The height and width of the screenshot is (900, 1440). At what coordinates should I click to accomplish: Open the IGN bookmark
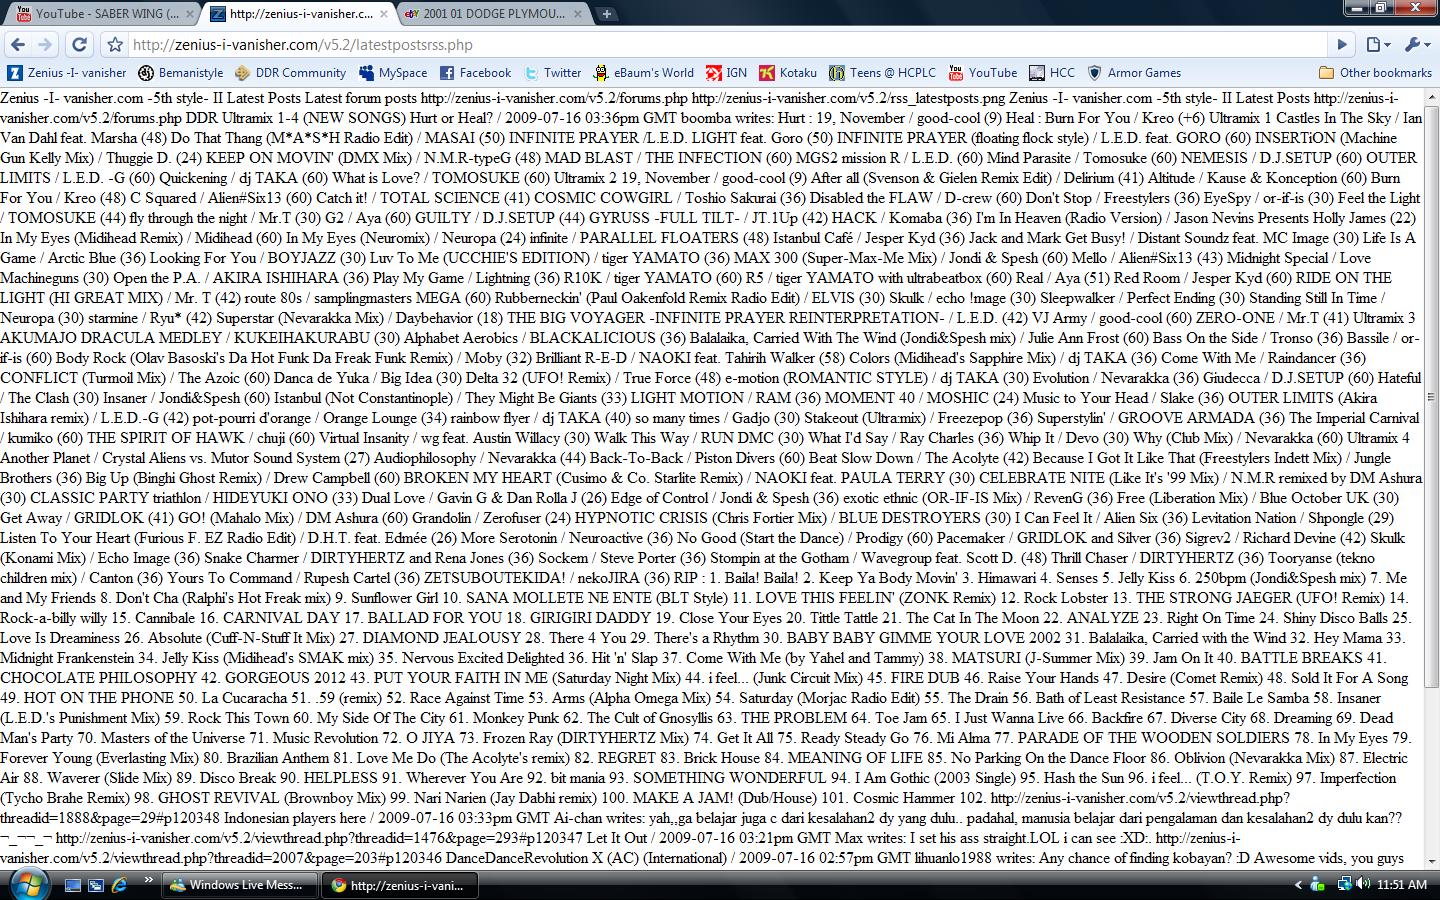pyautogui.click(x=727, y=72)
